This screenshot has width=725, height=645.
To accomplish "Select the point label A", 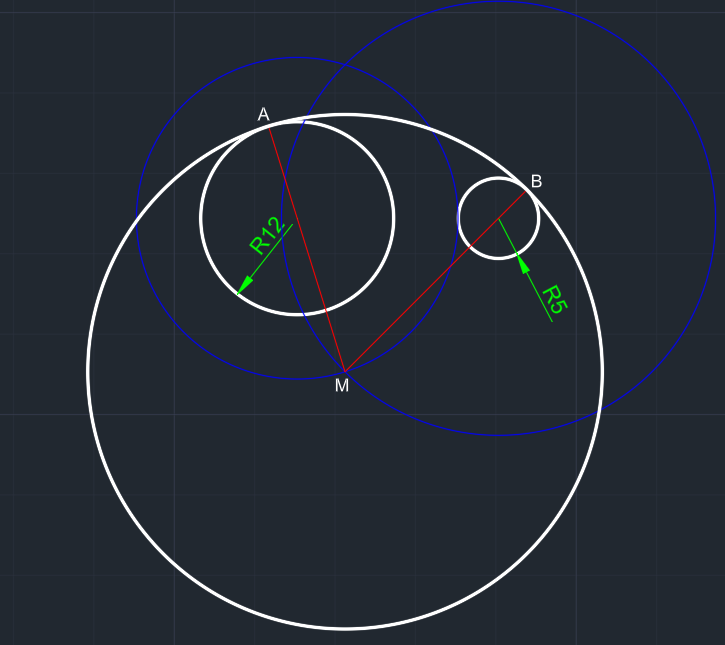I will pyautogui.click(x=264, y=114).
